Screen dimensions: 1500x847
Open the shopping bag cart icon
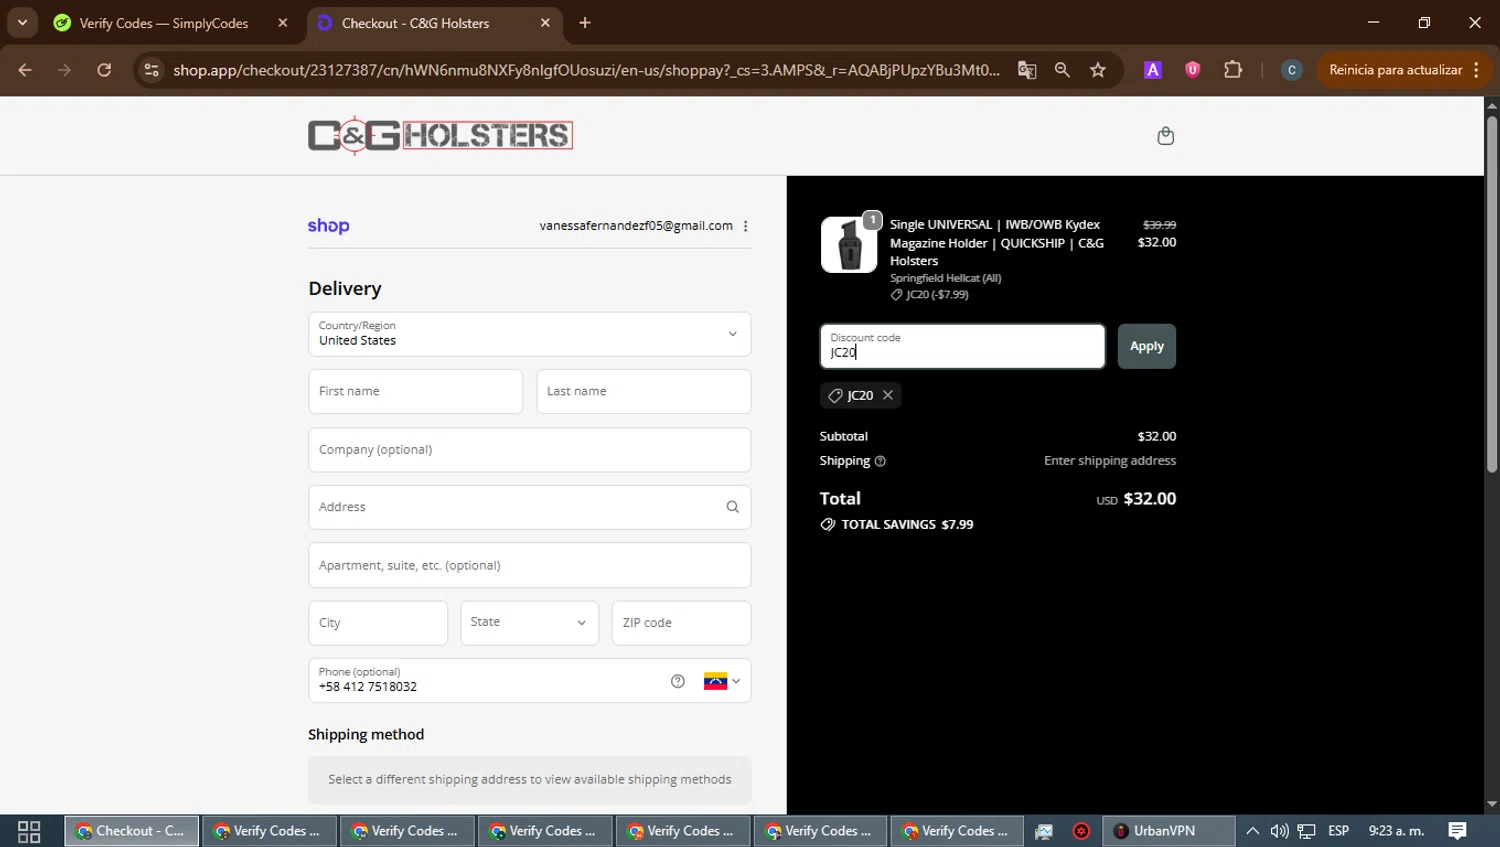[1165, 136]
